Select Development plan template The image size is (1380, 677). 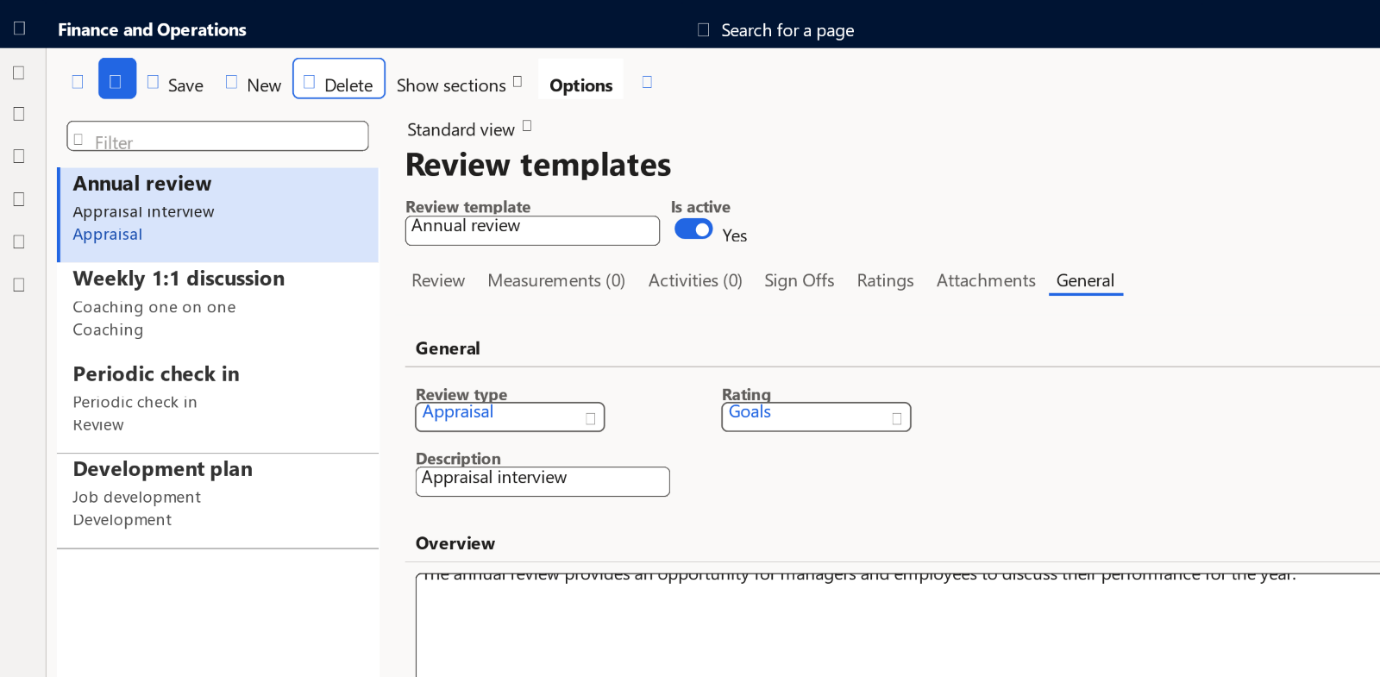(x=218, y=501)
